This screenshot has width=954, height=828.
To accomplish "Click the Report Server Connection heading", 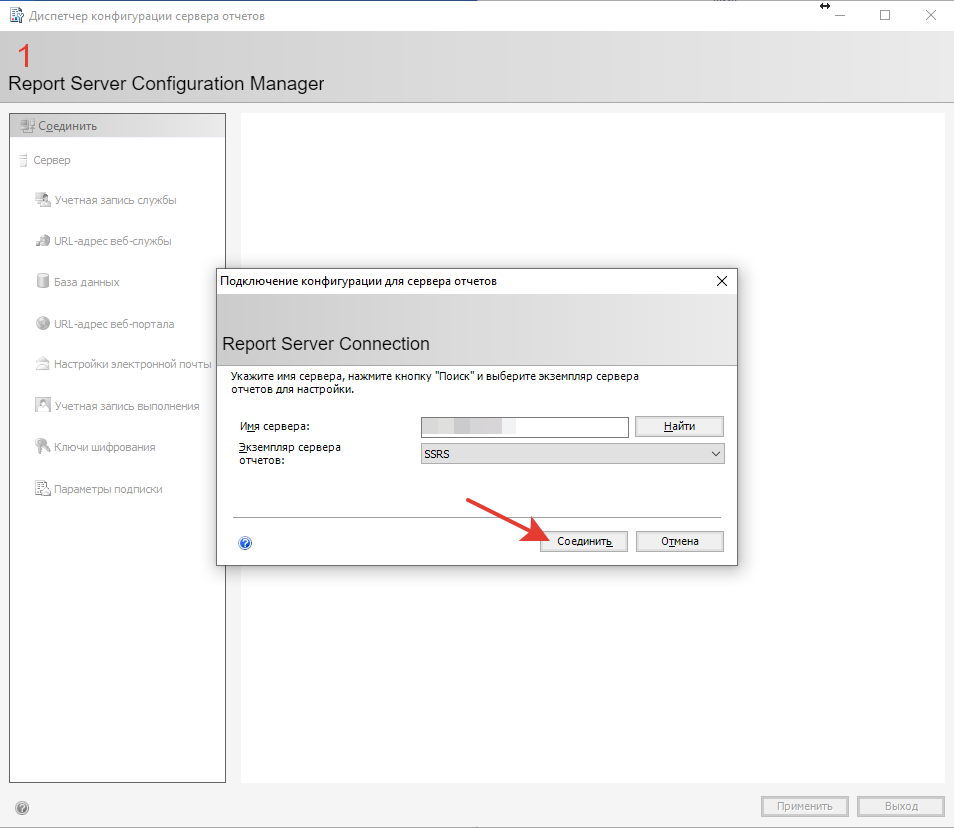I will coord(326,344).
